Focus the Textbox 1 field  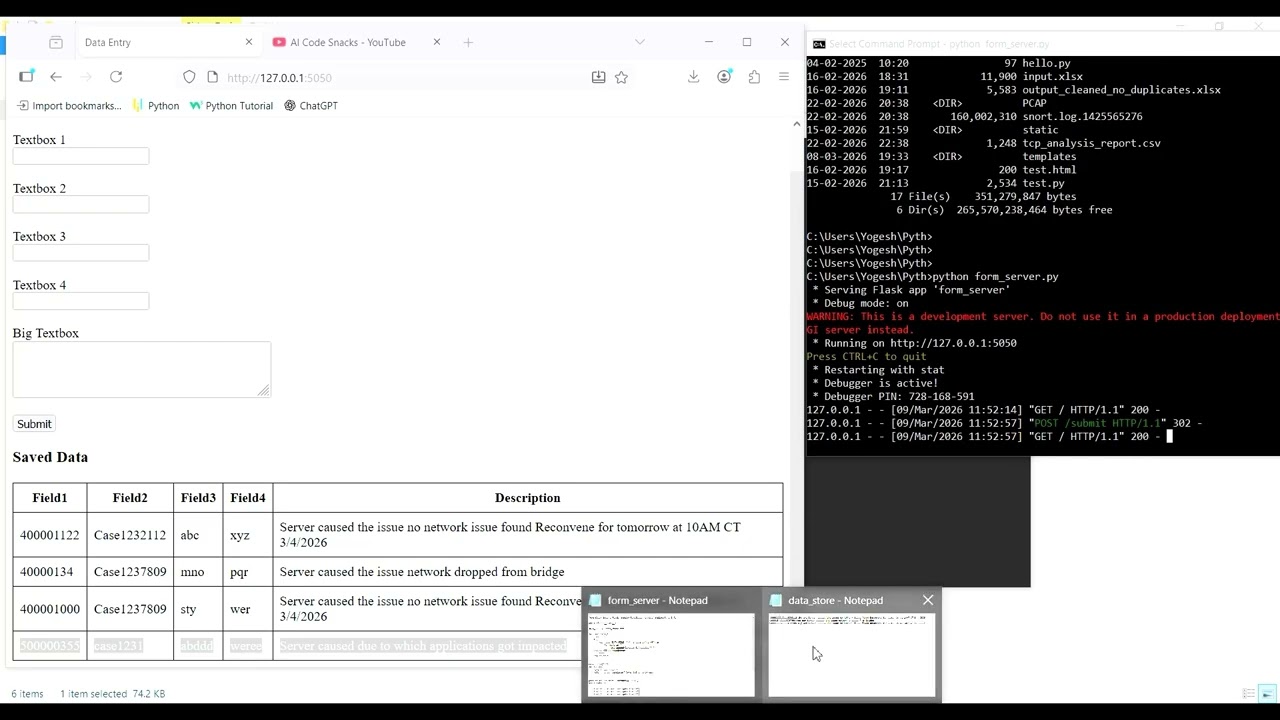click(81, 156)
